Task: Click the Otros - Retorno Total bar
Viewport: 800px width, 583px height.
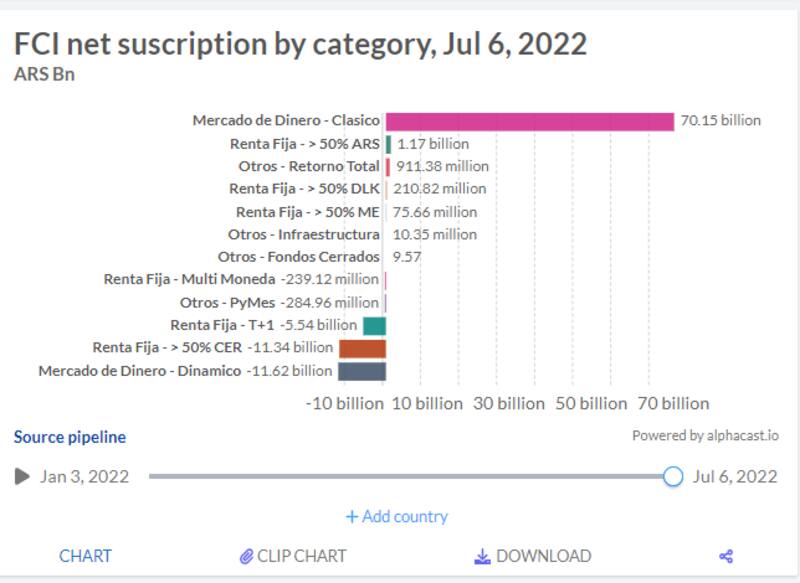Action: pyautogui.click(x=388, y=166)
